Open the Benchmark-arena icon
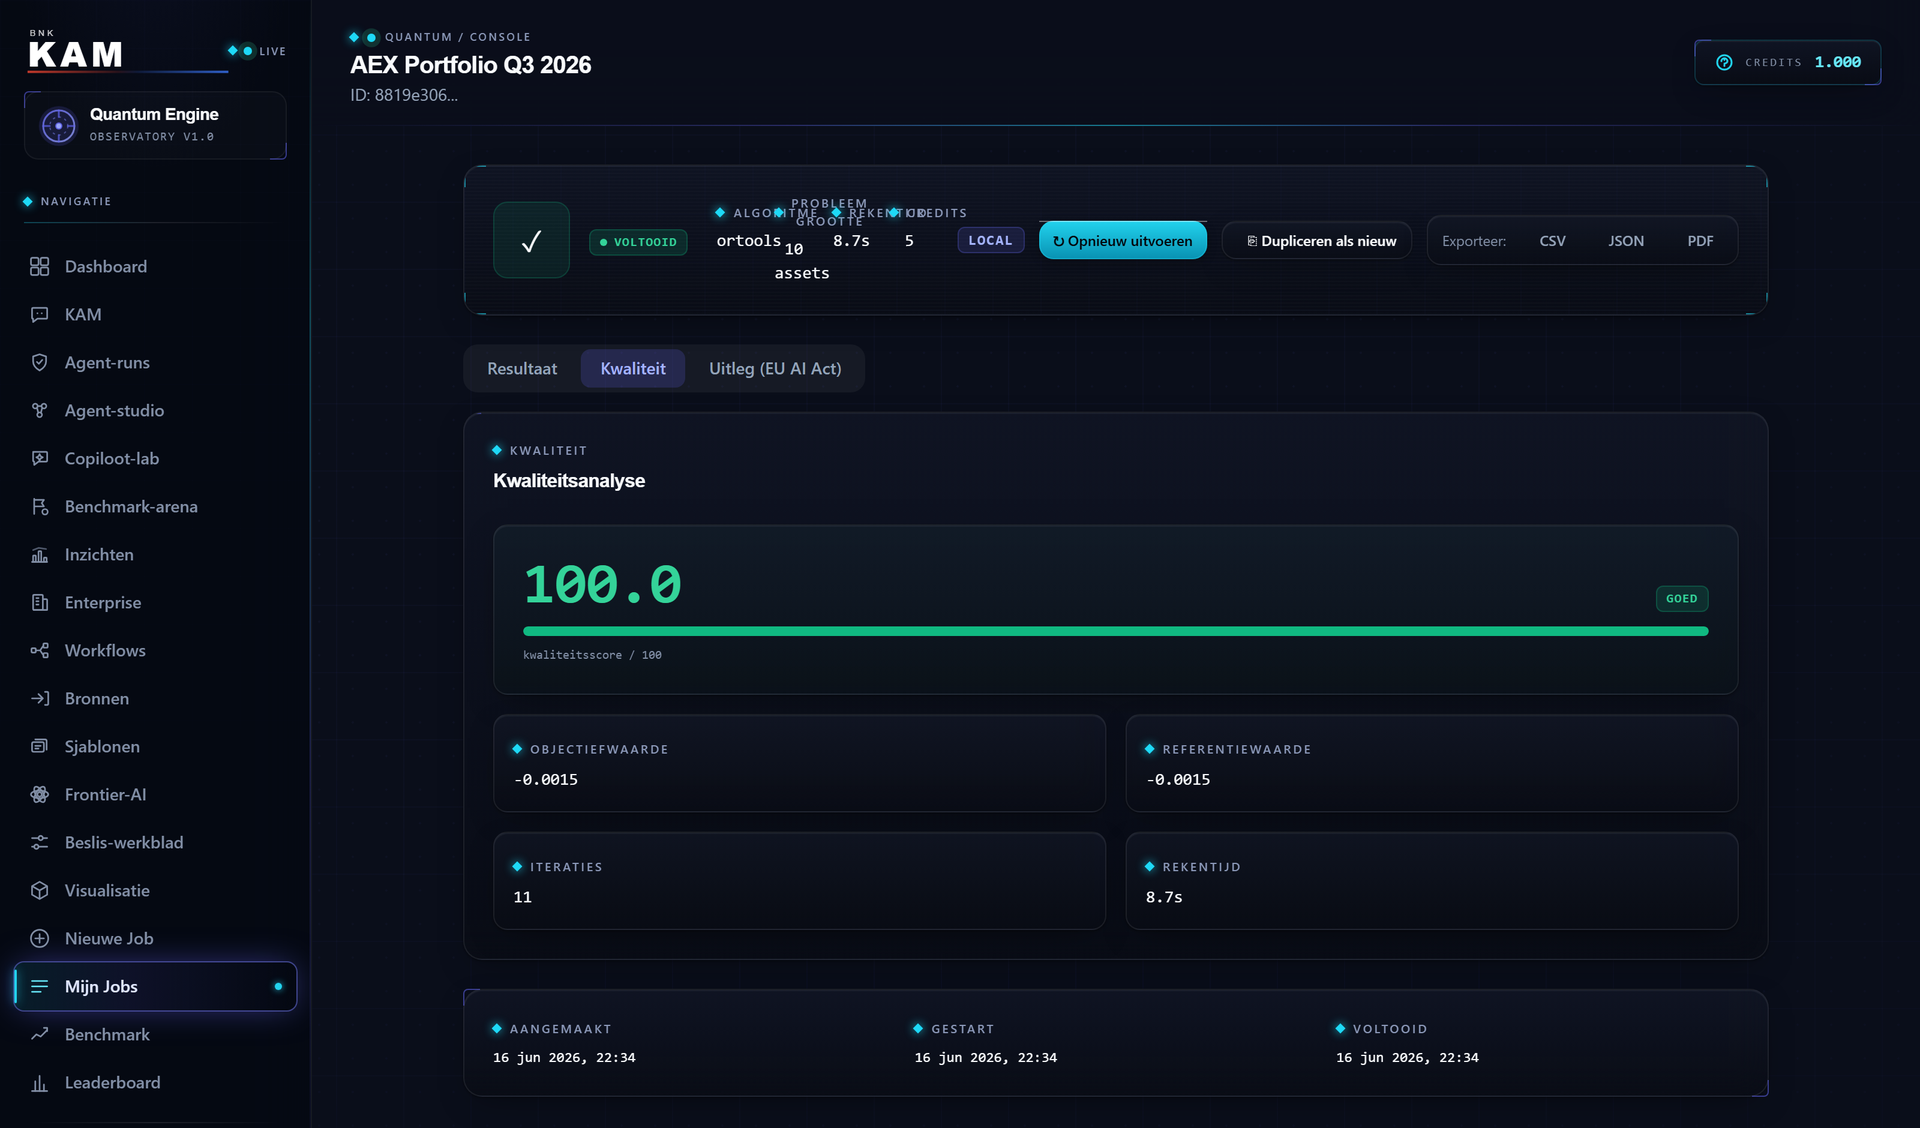Viewport: 1920px width, 1128px height. coord(39,507)
